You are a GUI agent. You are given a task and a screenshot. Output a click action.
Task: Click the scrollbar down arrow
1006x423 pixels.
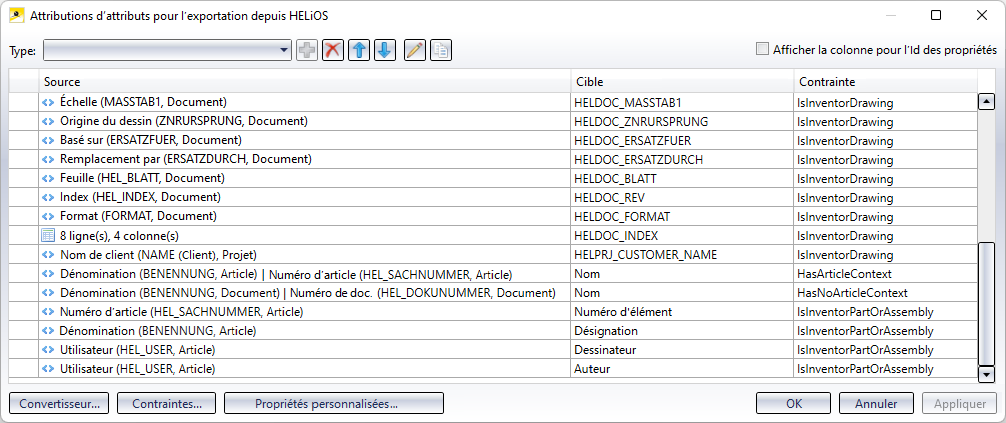[x=985, y=374]
